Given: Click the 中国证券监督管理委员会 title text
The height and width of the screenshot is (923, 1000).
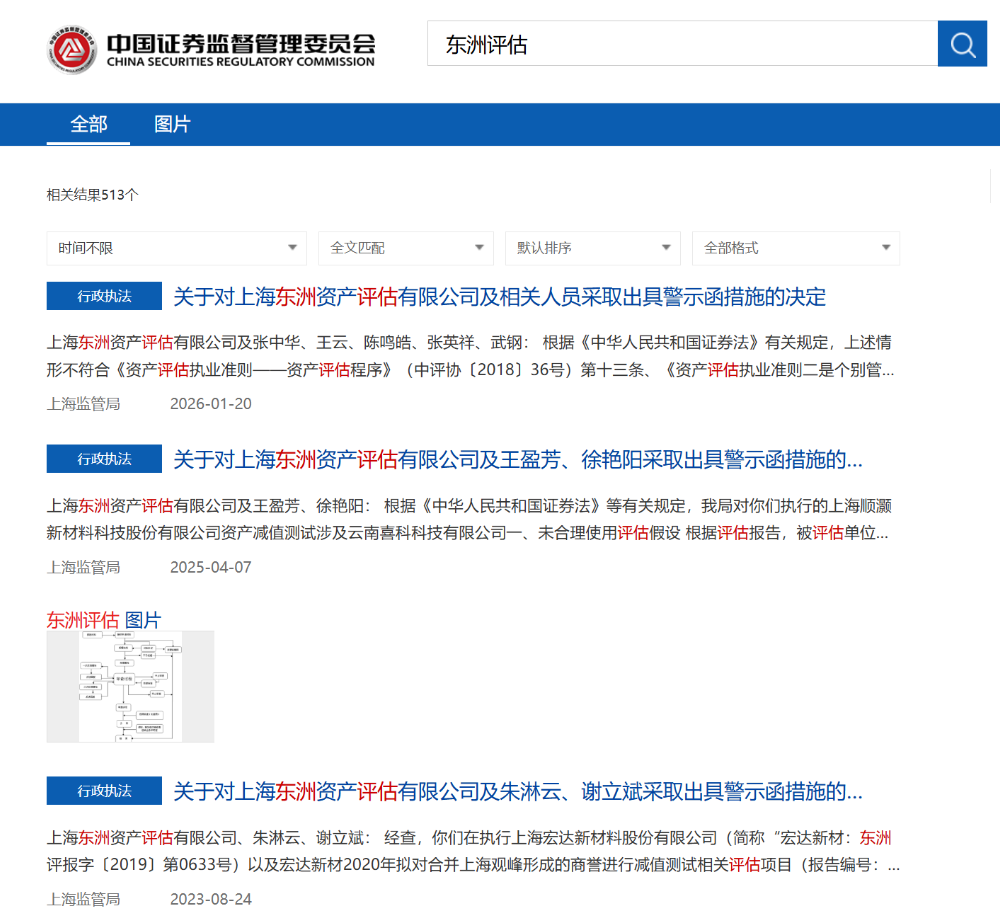Looking at the screenshot, I should click(240, 43).
